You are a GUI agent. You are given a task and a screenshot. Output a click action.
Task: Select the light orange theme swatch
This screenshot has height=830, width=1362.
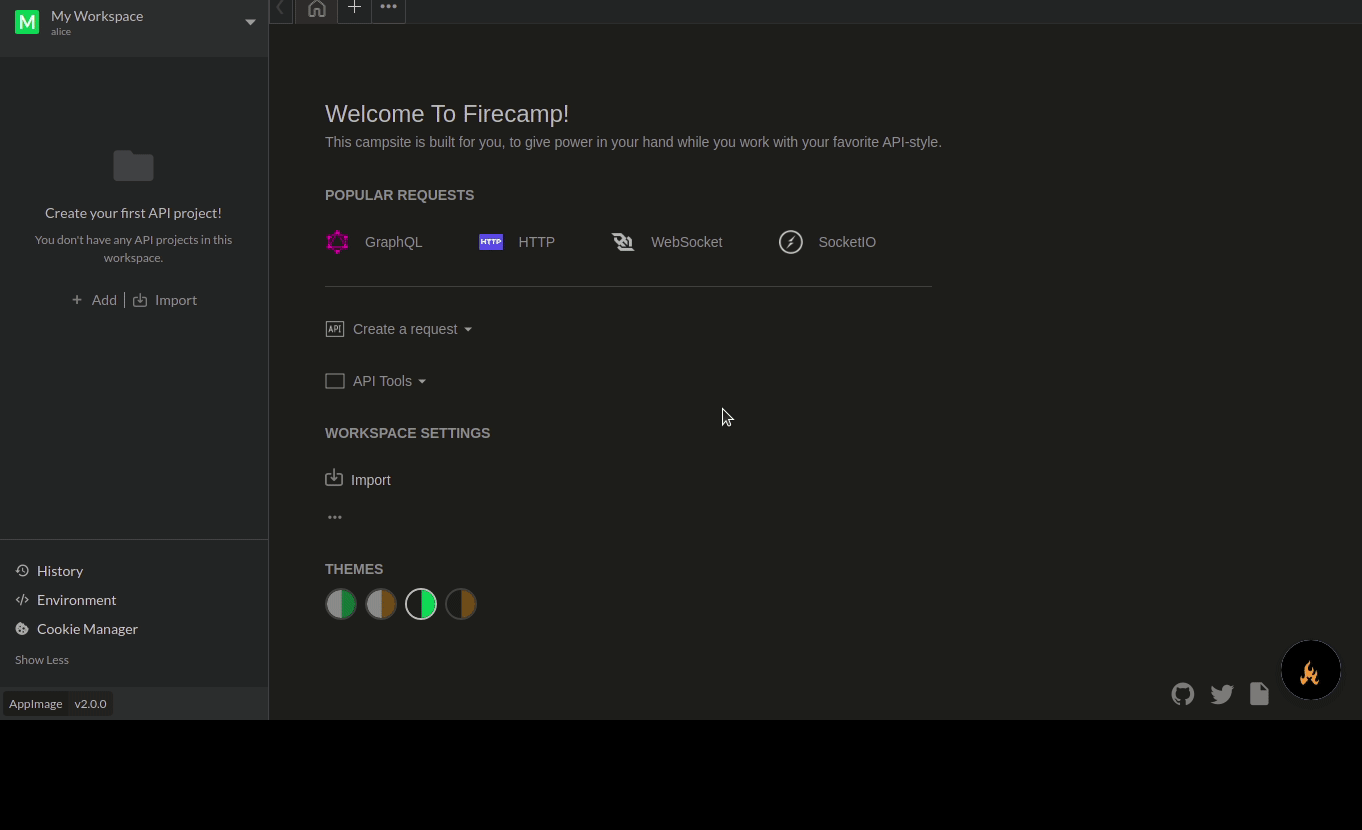[x=381, y=604]
